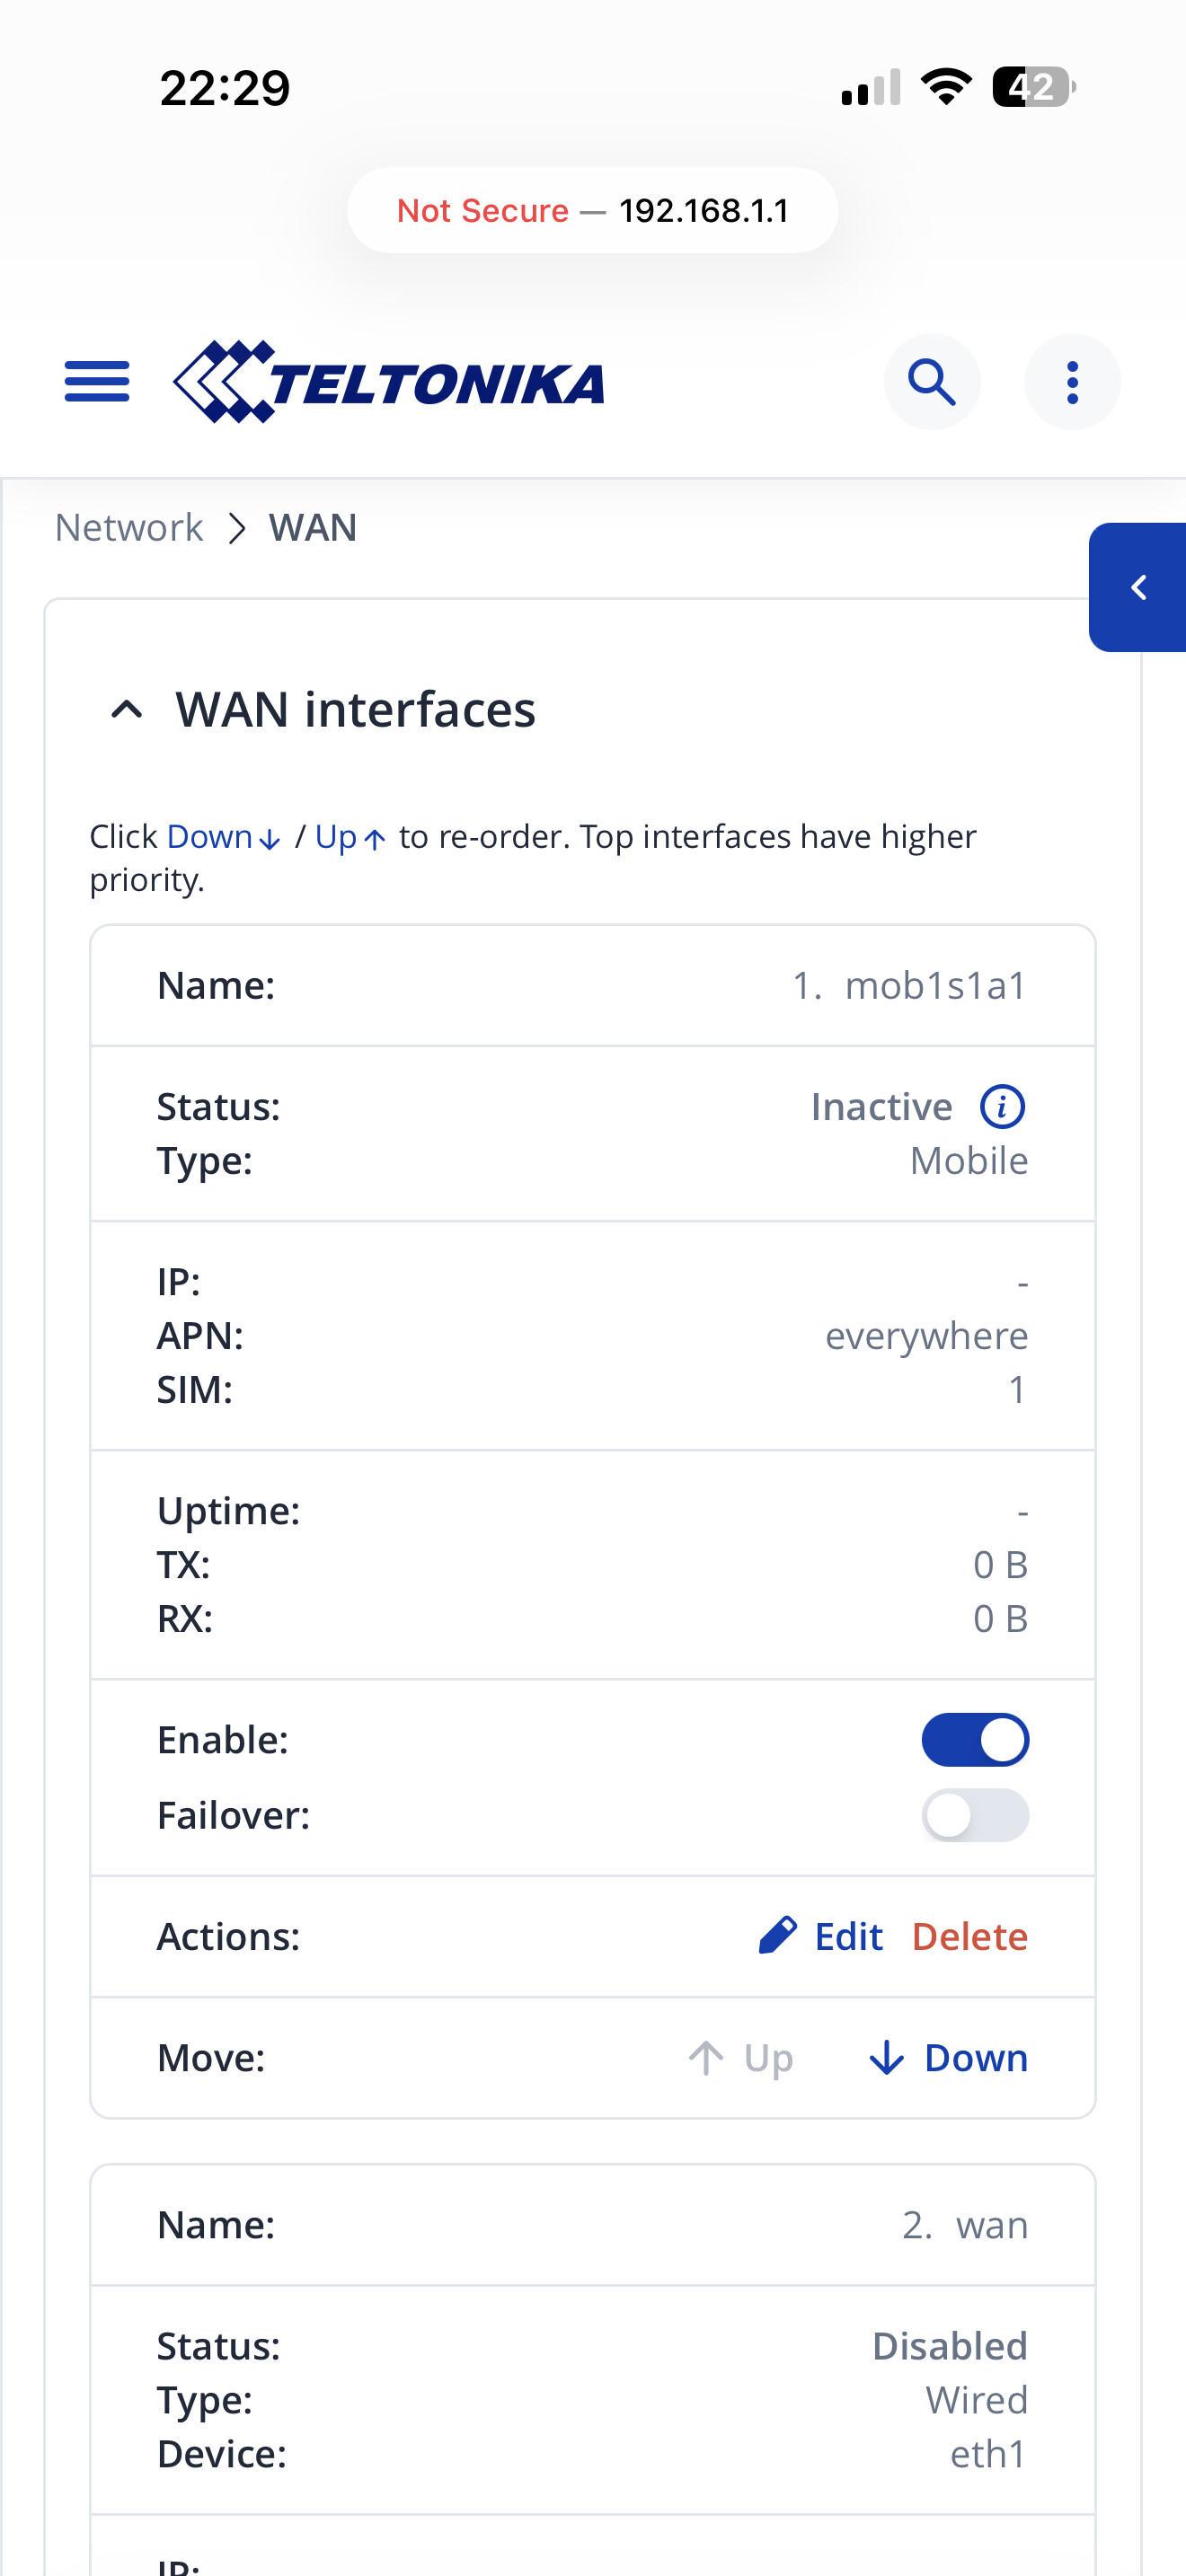1186x2576 pixels.
Task: Open the search magnifier icon
Action: coord(932,382)
